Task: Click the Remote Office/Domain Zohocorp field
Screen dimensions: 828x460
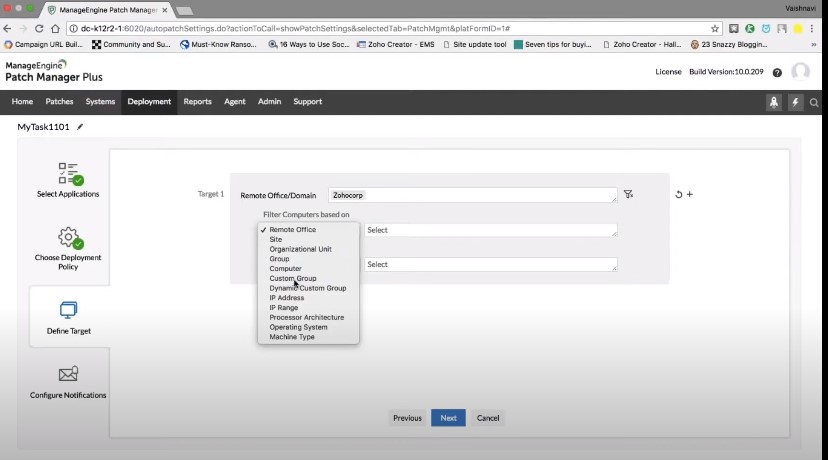Action: (473, 195)
